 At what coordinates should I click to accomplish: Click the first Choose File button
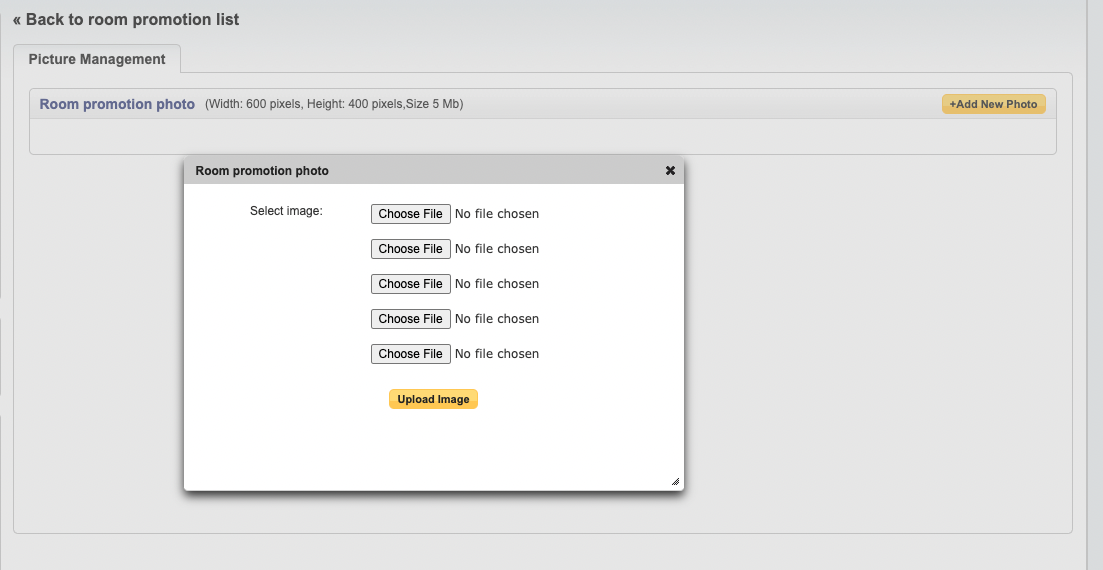tap(410, 214)
